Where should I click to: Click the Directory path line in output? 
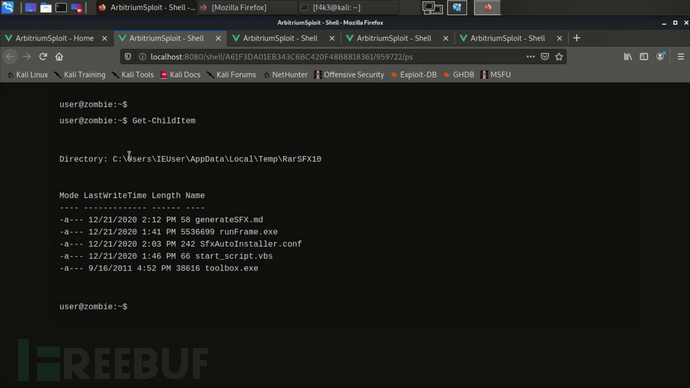point(190,159)
